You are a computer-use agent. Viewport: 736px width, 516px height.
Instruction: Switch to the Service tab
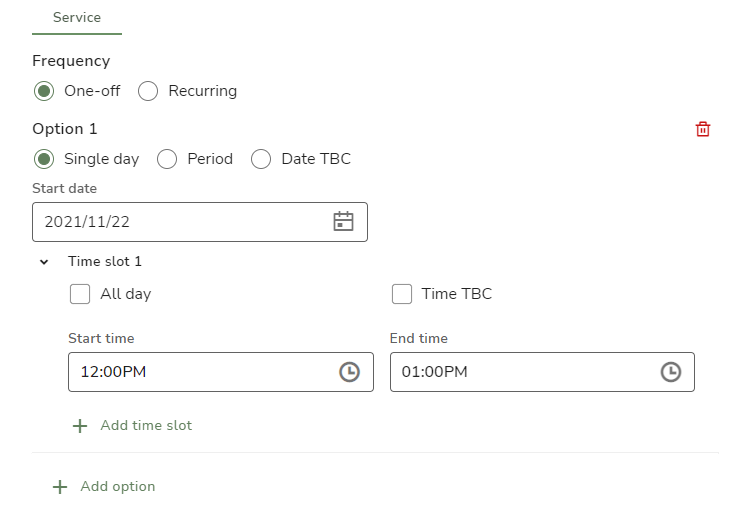click(77, 18)
